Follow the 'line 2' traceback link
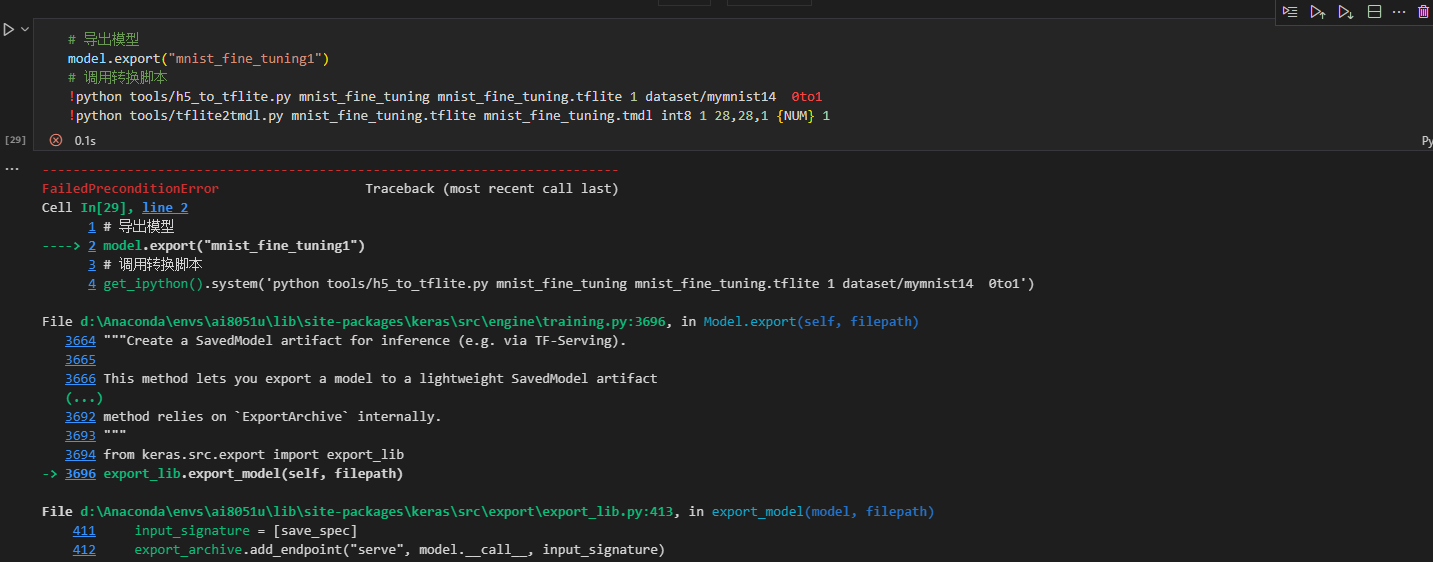This screenshot has width=1433, height=562. click(x=165, y=208)
